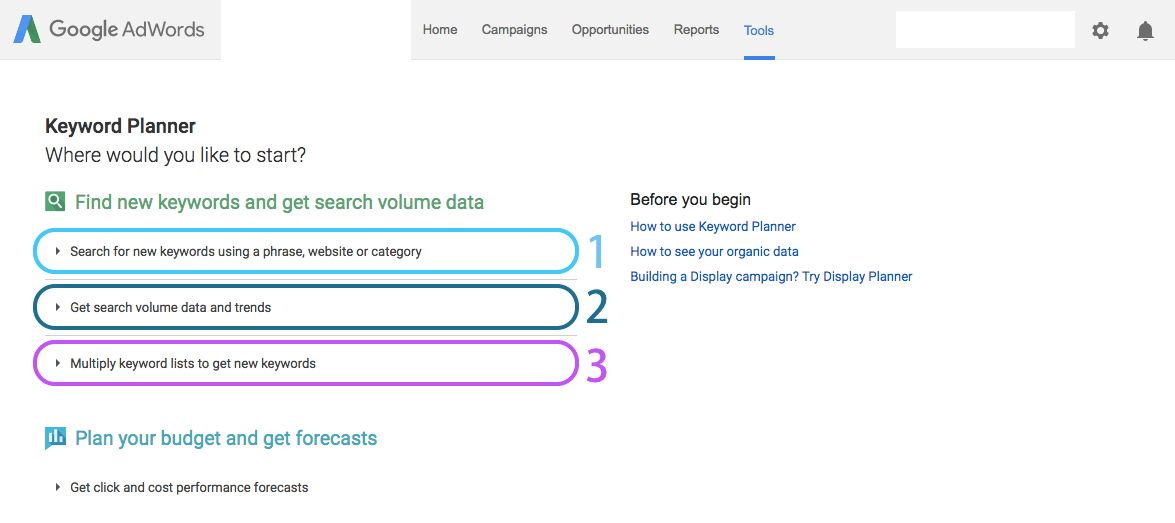Select the Reports tab
The height and width of the screenshot is (523, 1175).
point(696,30)
